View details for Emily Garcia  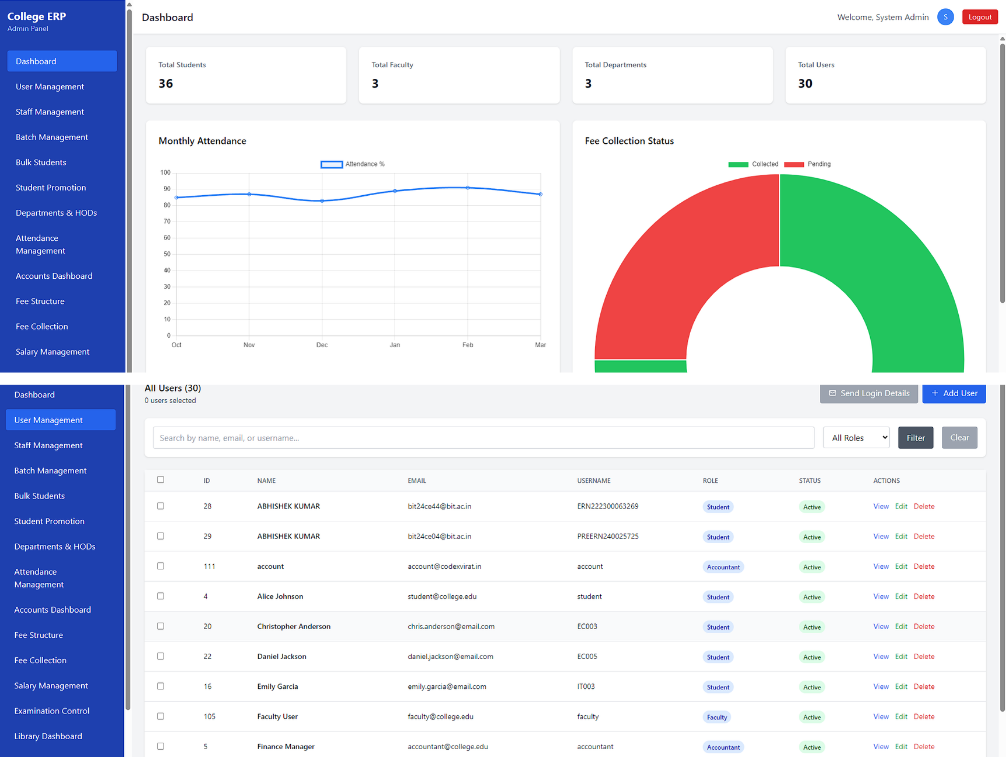click(881, 687)
